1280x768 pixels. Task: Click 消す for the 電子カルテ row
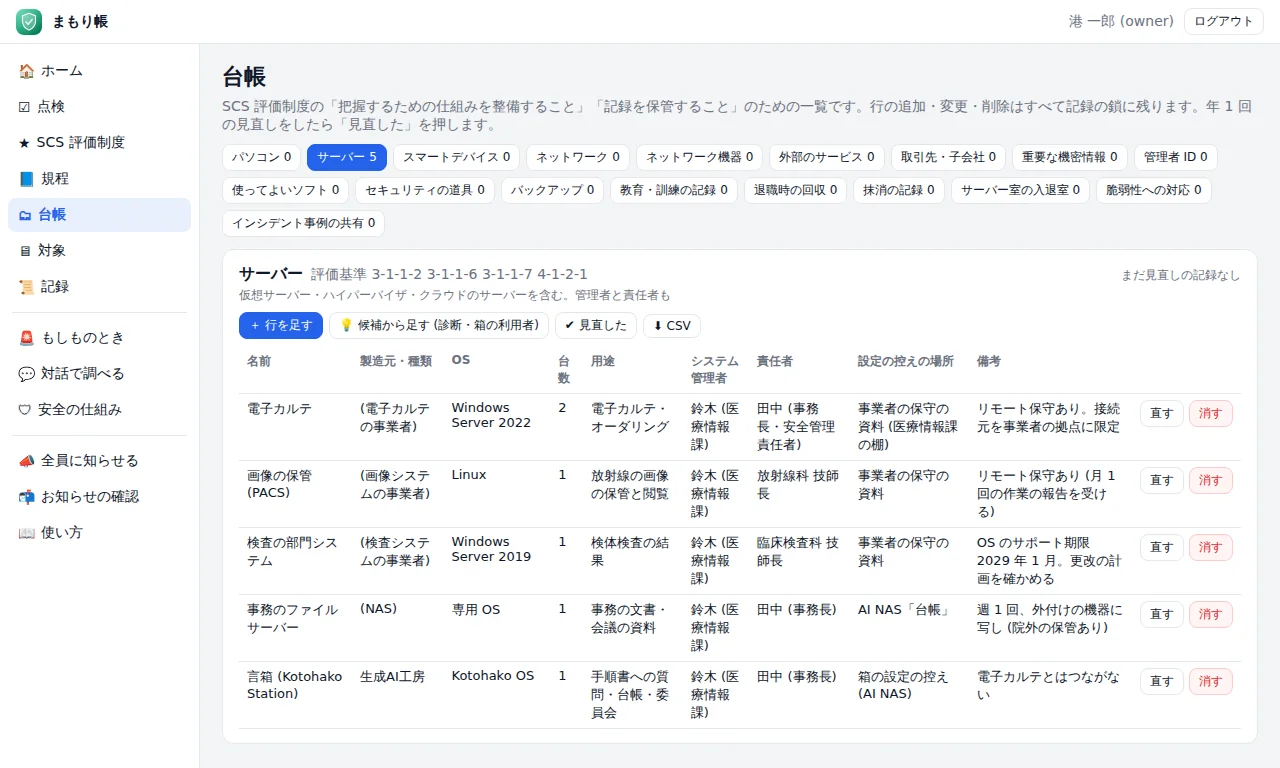[x=1211, y=414]
